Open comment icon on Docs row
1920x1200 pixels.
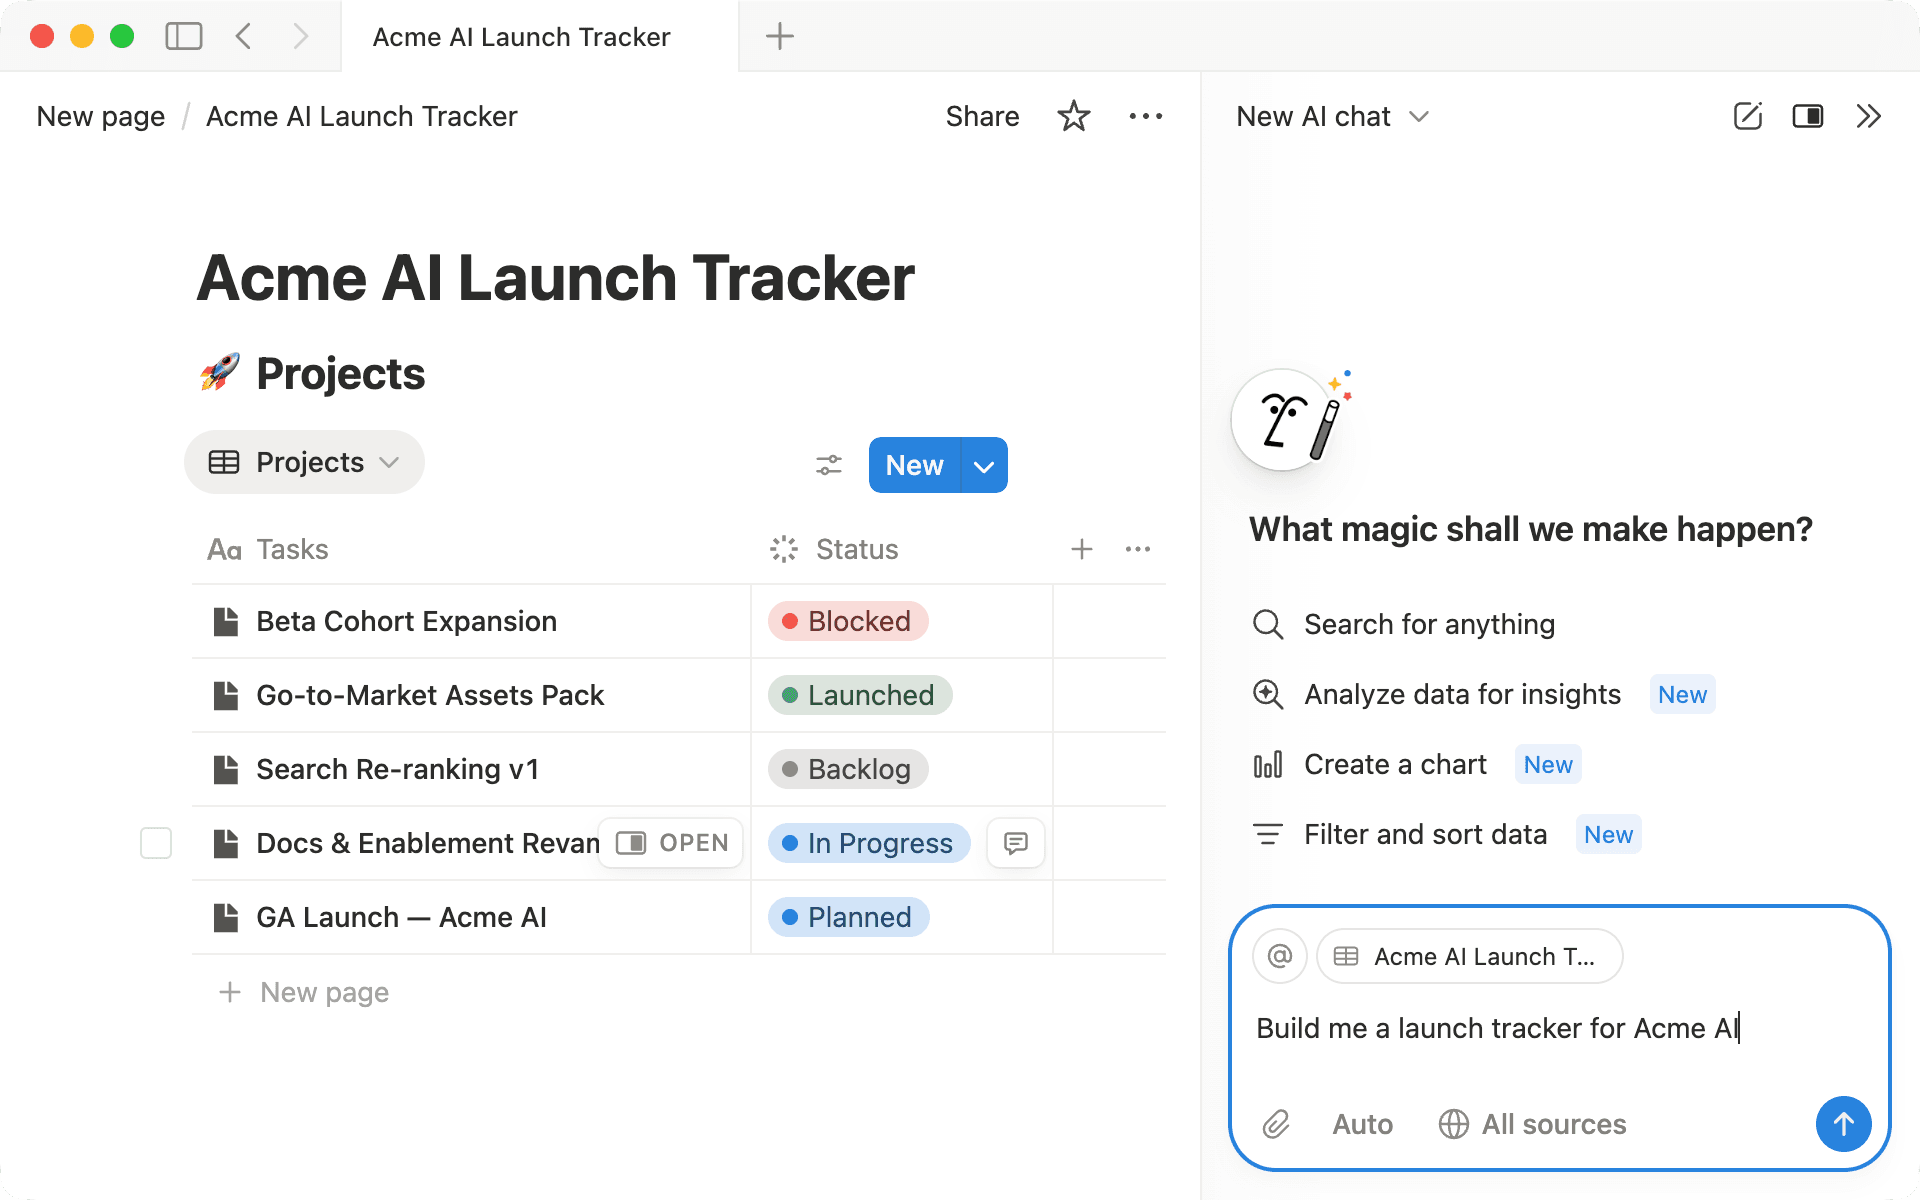[x=1015, y=843]
